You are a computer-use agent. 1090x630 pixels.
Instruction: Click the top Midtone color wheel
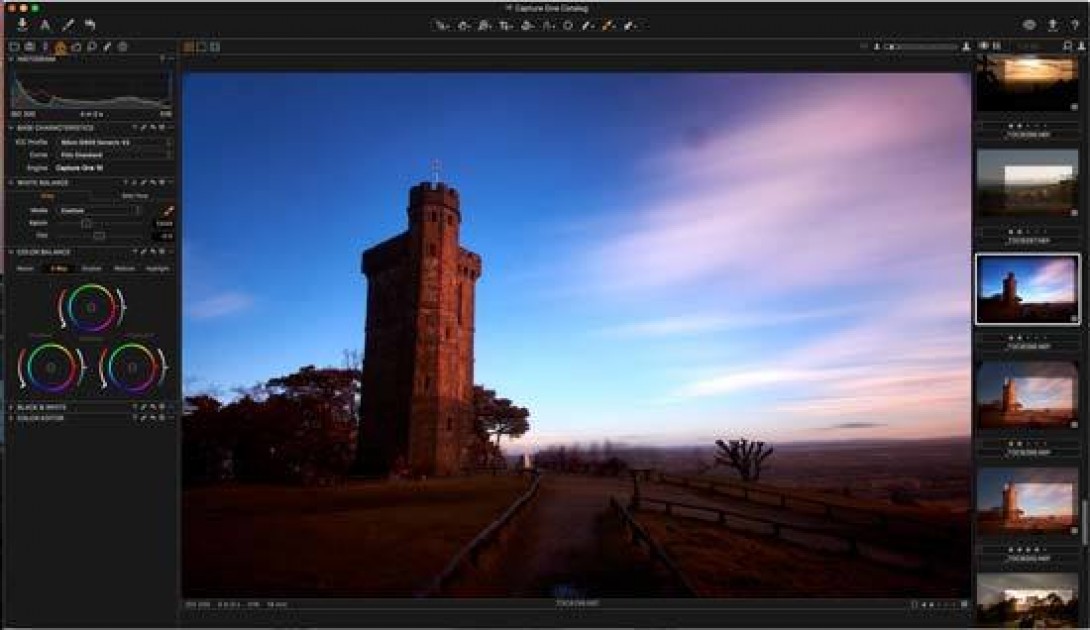(91, 307)
